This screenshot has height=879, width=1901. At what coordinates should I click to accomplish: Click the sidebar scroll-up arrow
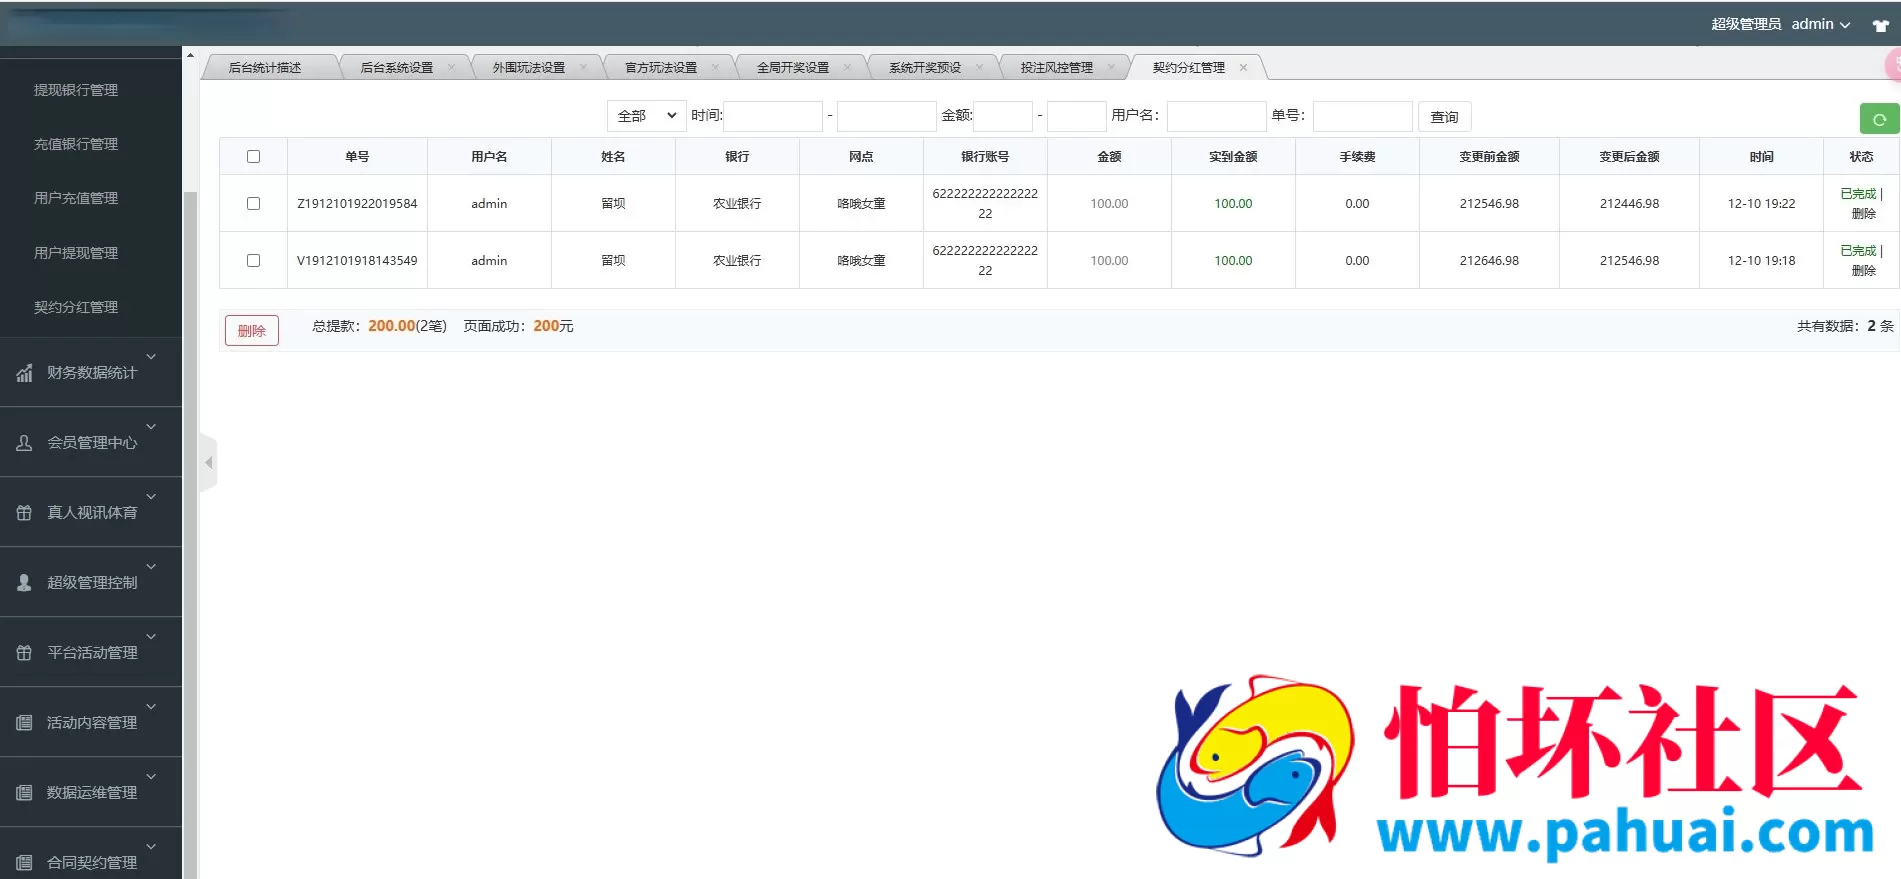[x=190, y=55]
